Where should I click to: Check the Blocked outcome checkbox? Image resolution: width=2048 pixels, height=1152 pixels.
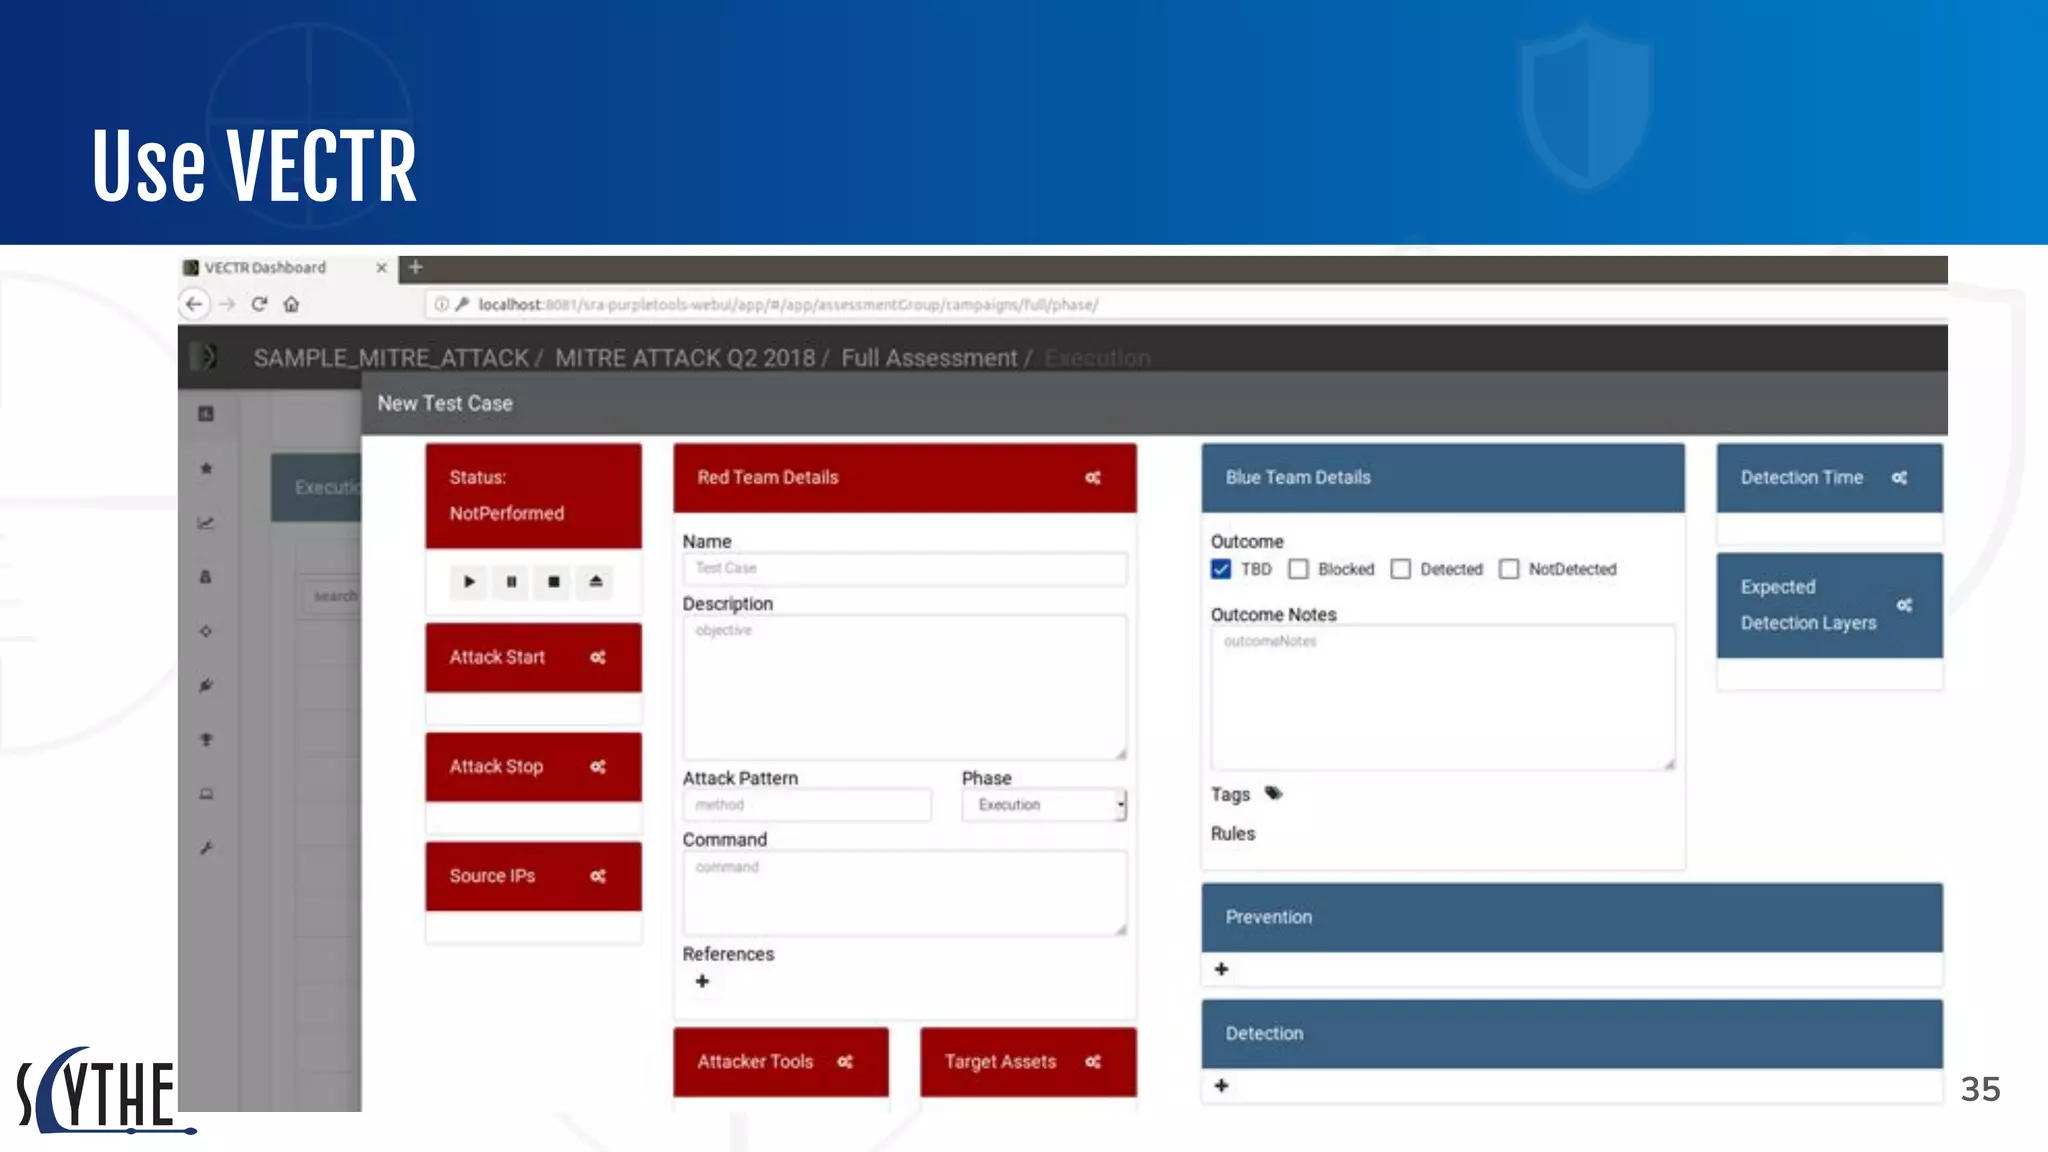[x=1298, y=569]
